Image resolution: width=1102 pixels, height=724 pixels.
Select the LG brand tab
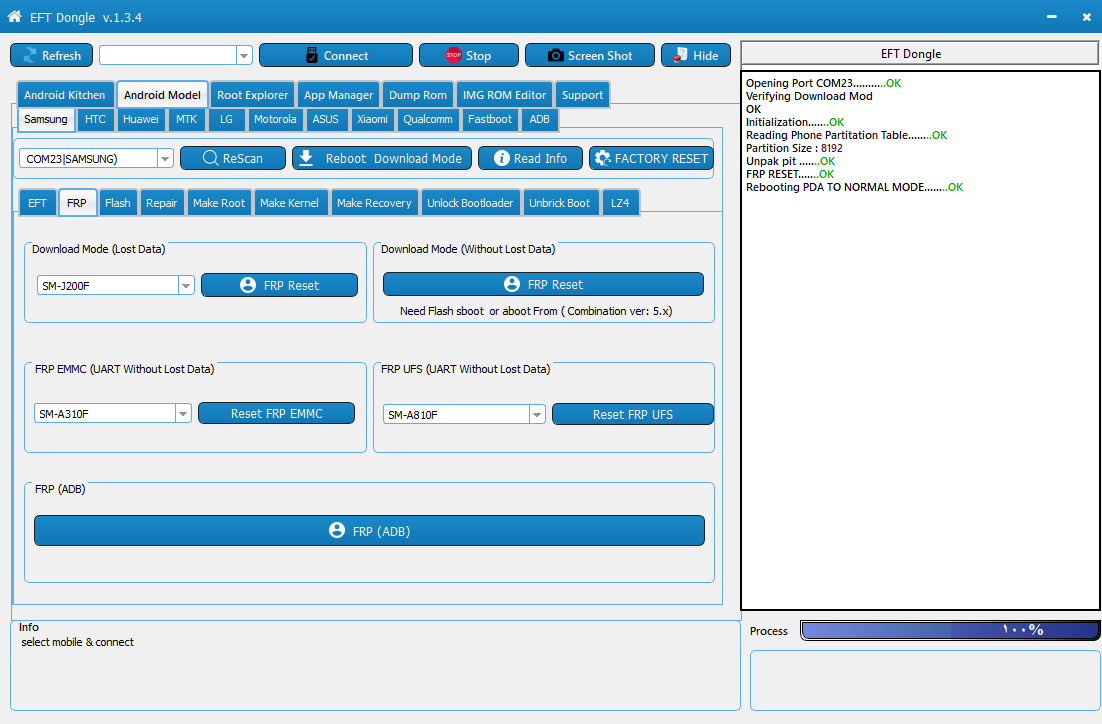226,119
